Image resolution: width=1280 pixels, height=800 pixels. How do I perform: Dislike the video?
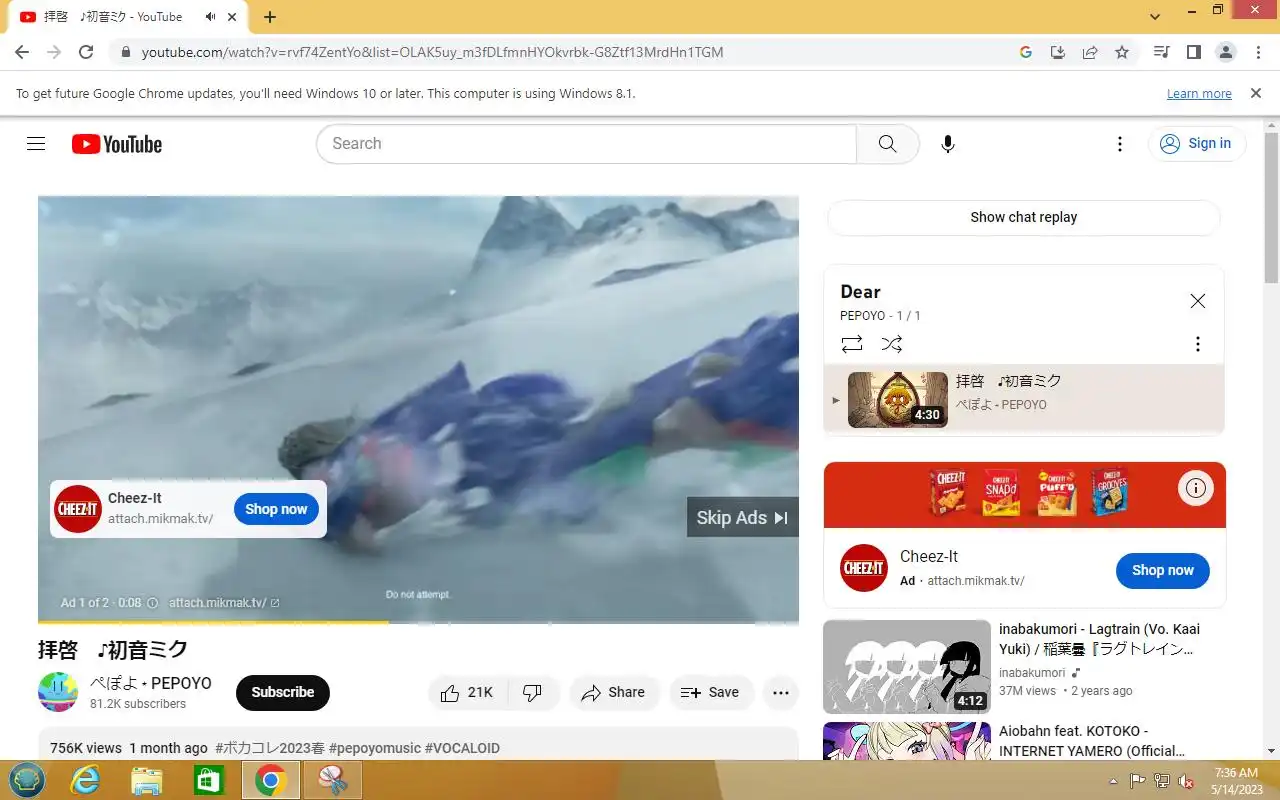pos(533,692)
